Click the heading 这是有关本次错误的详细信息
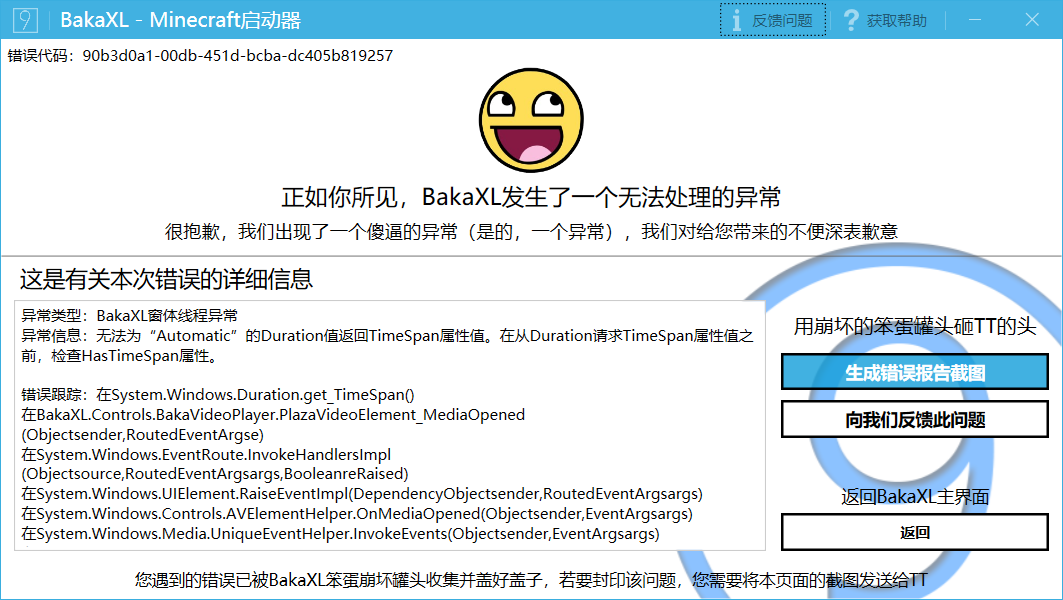The width and height of the screenshot is (1063, 600). (166, 279)
